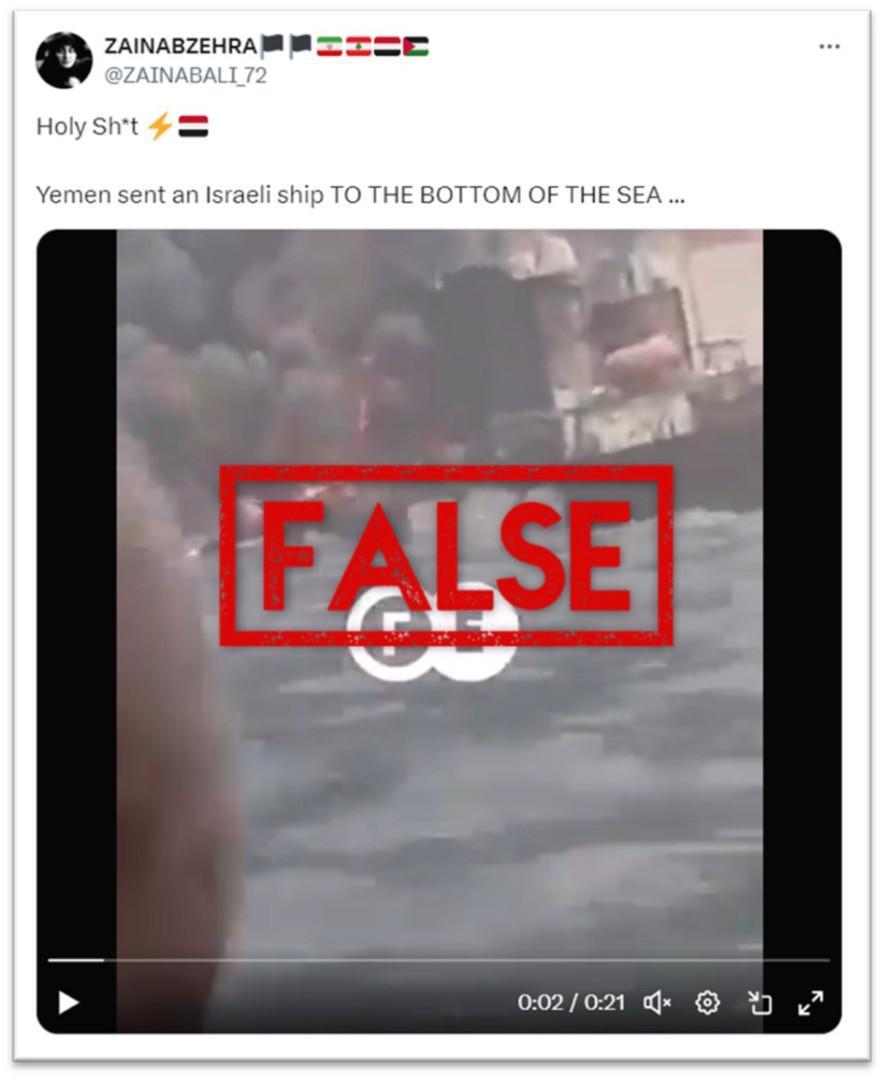This screenshot has height=1080, width=884.
Task: Open the ZAINABZEHRA display name
Action: (x=181, y=46)
